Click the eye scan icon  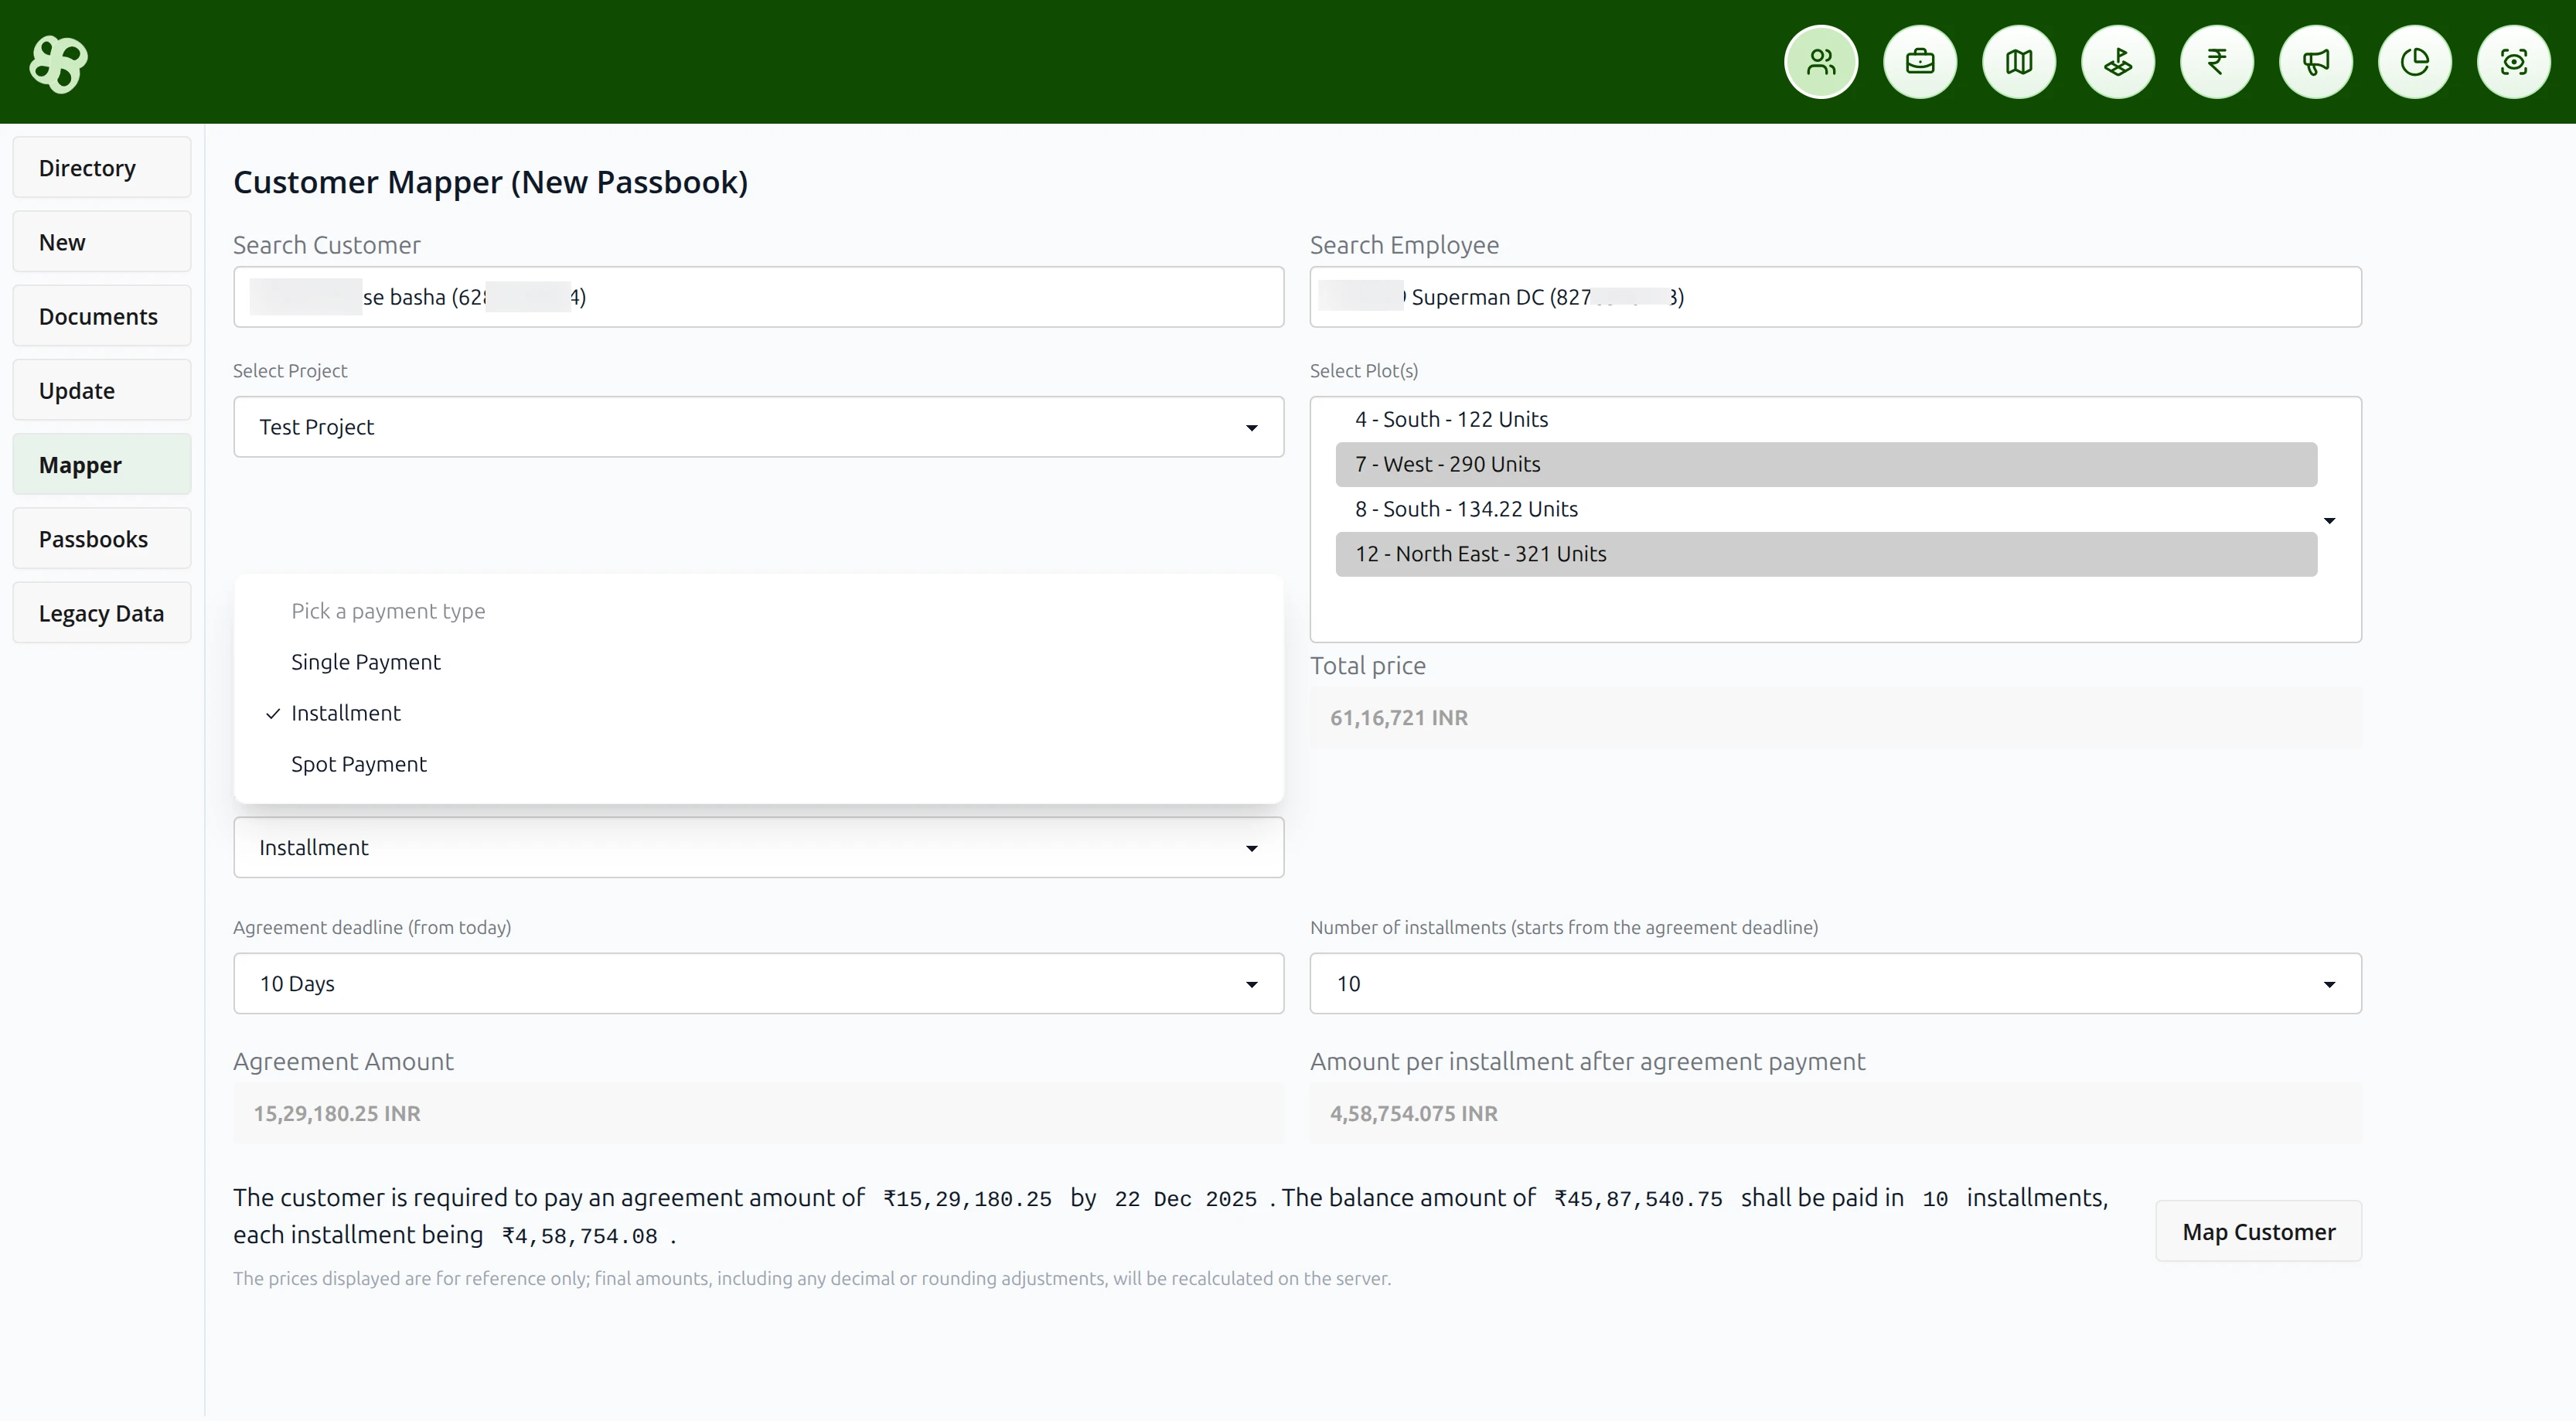click(2514, 62)
